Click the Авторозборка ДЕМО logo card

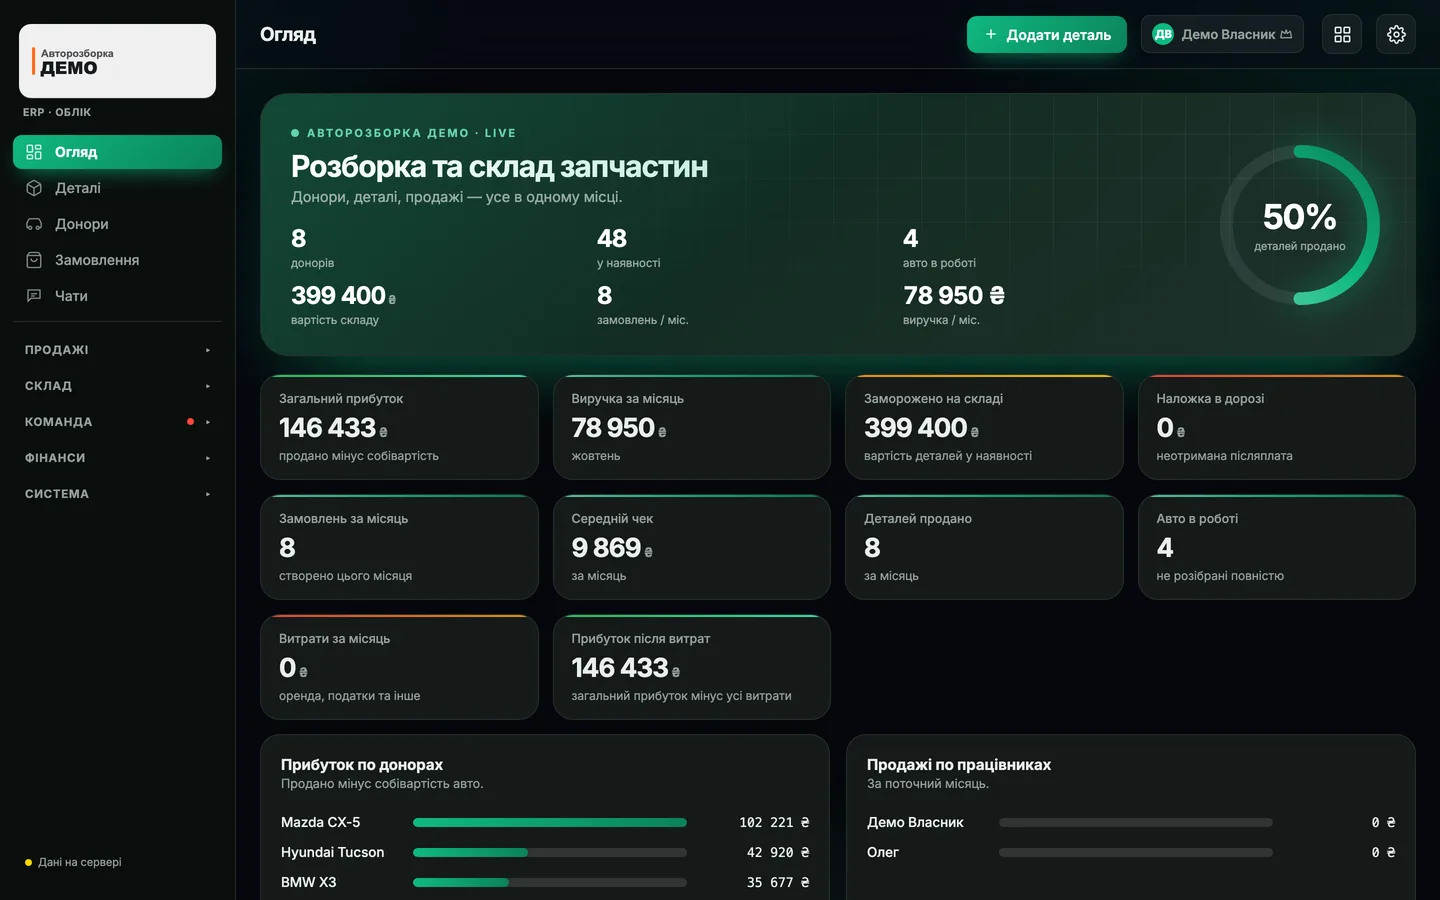[117, 61]
